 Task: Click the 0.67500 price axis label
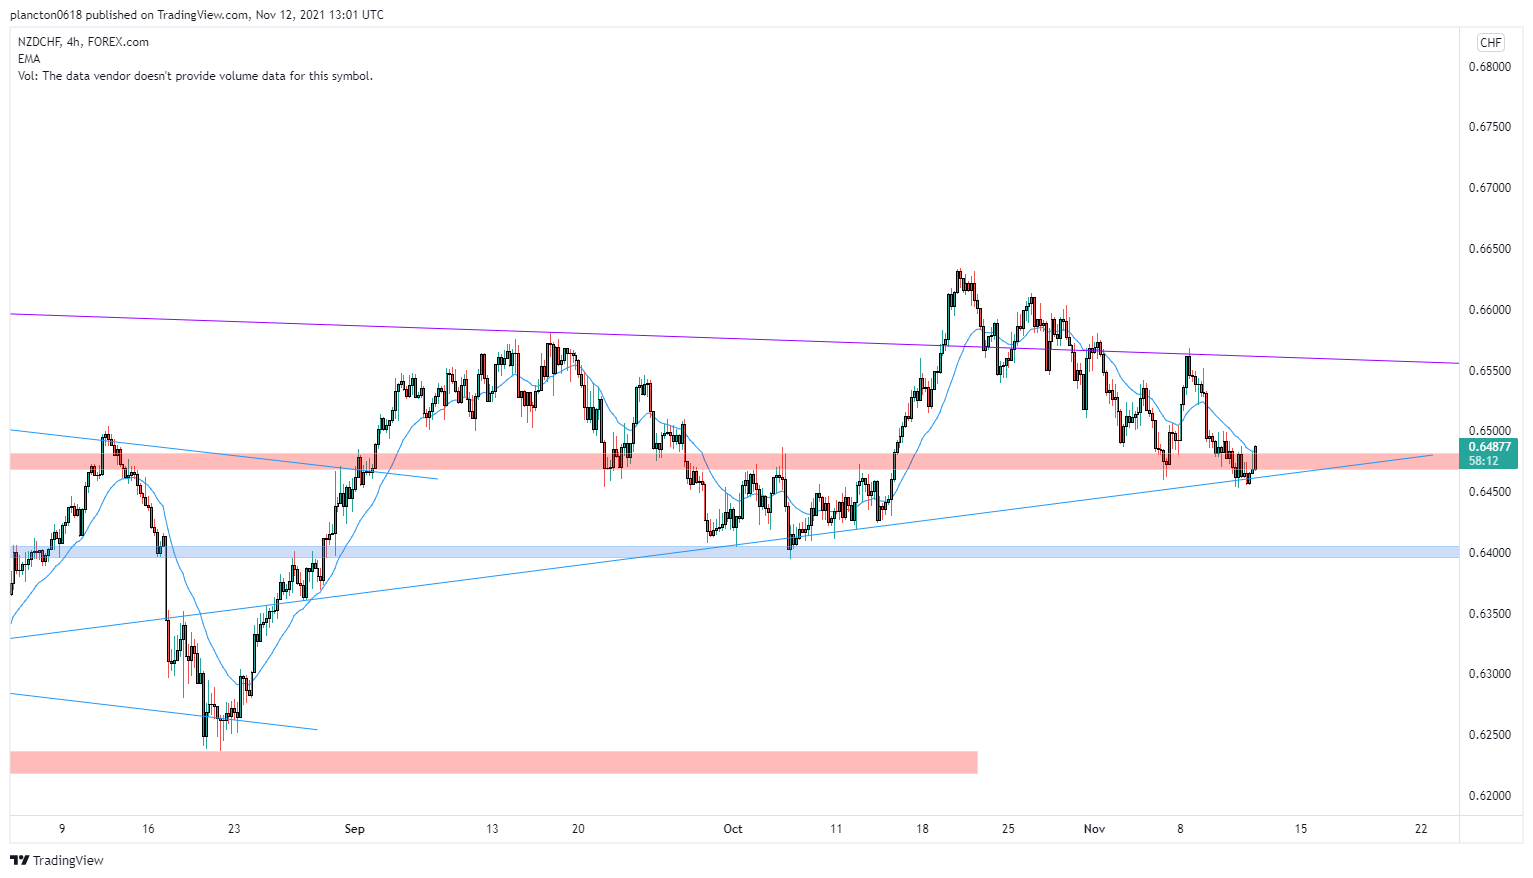coord(1489,127)
